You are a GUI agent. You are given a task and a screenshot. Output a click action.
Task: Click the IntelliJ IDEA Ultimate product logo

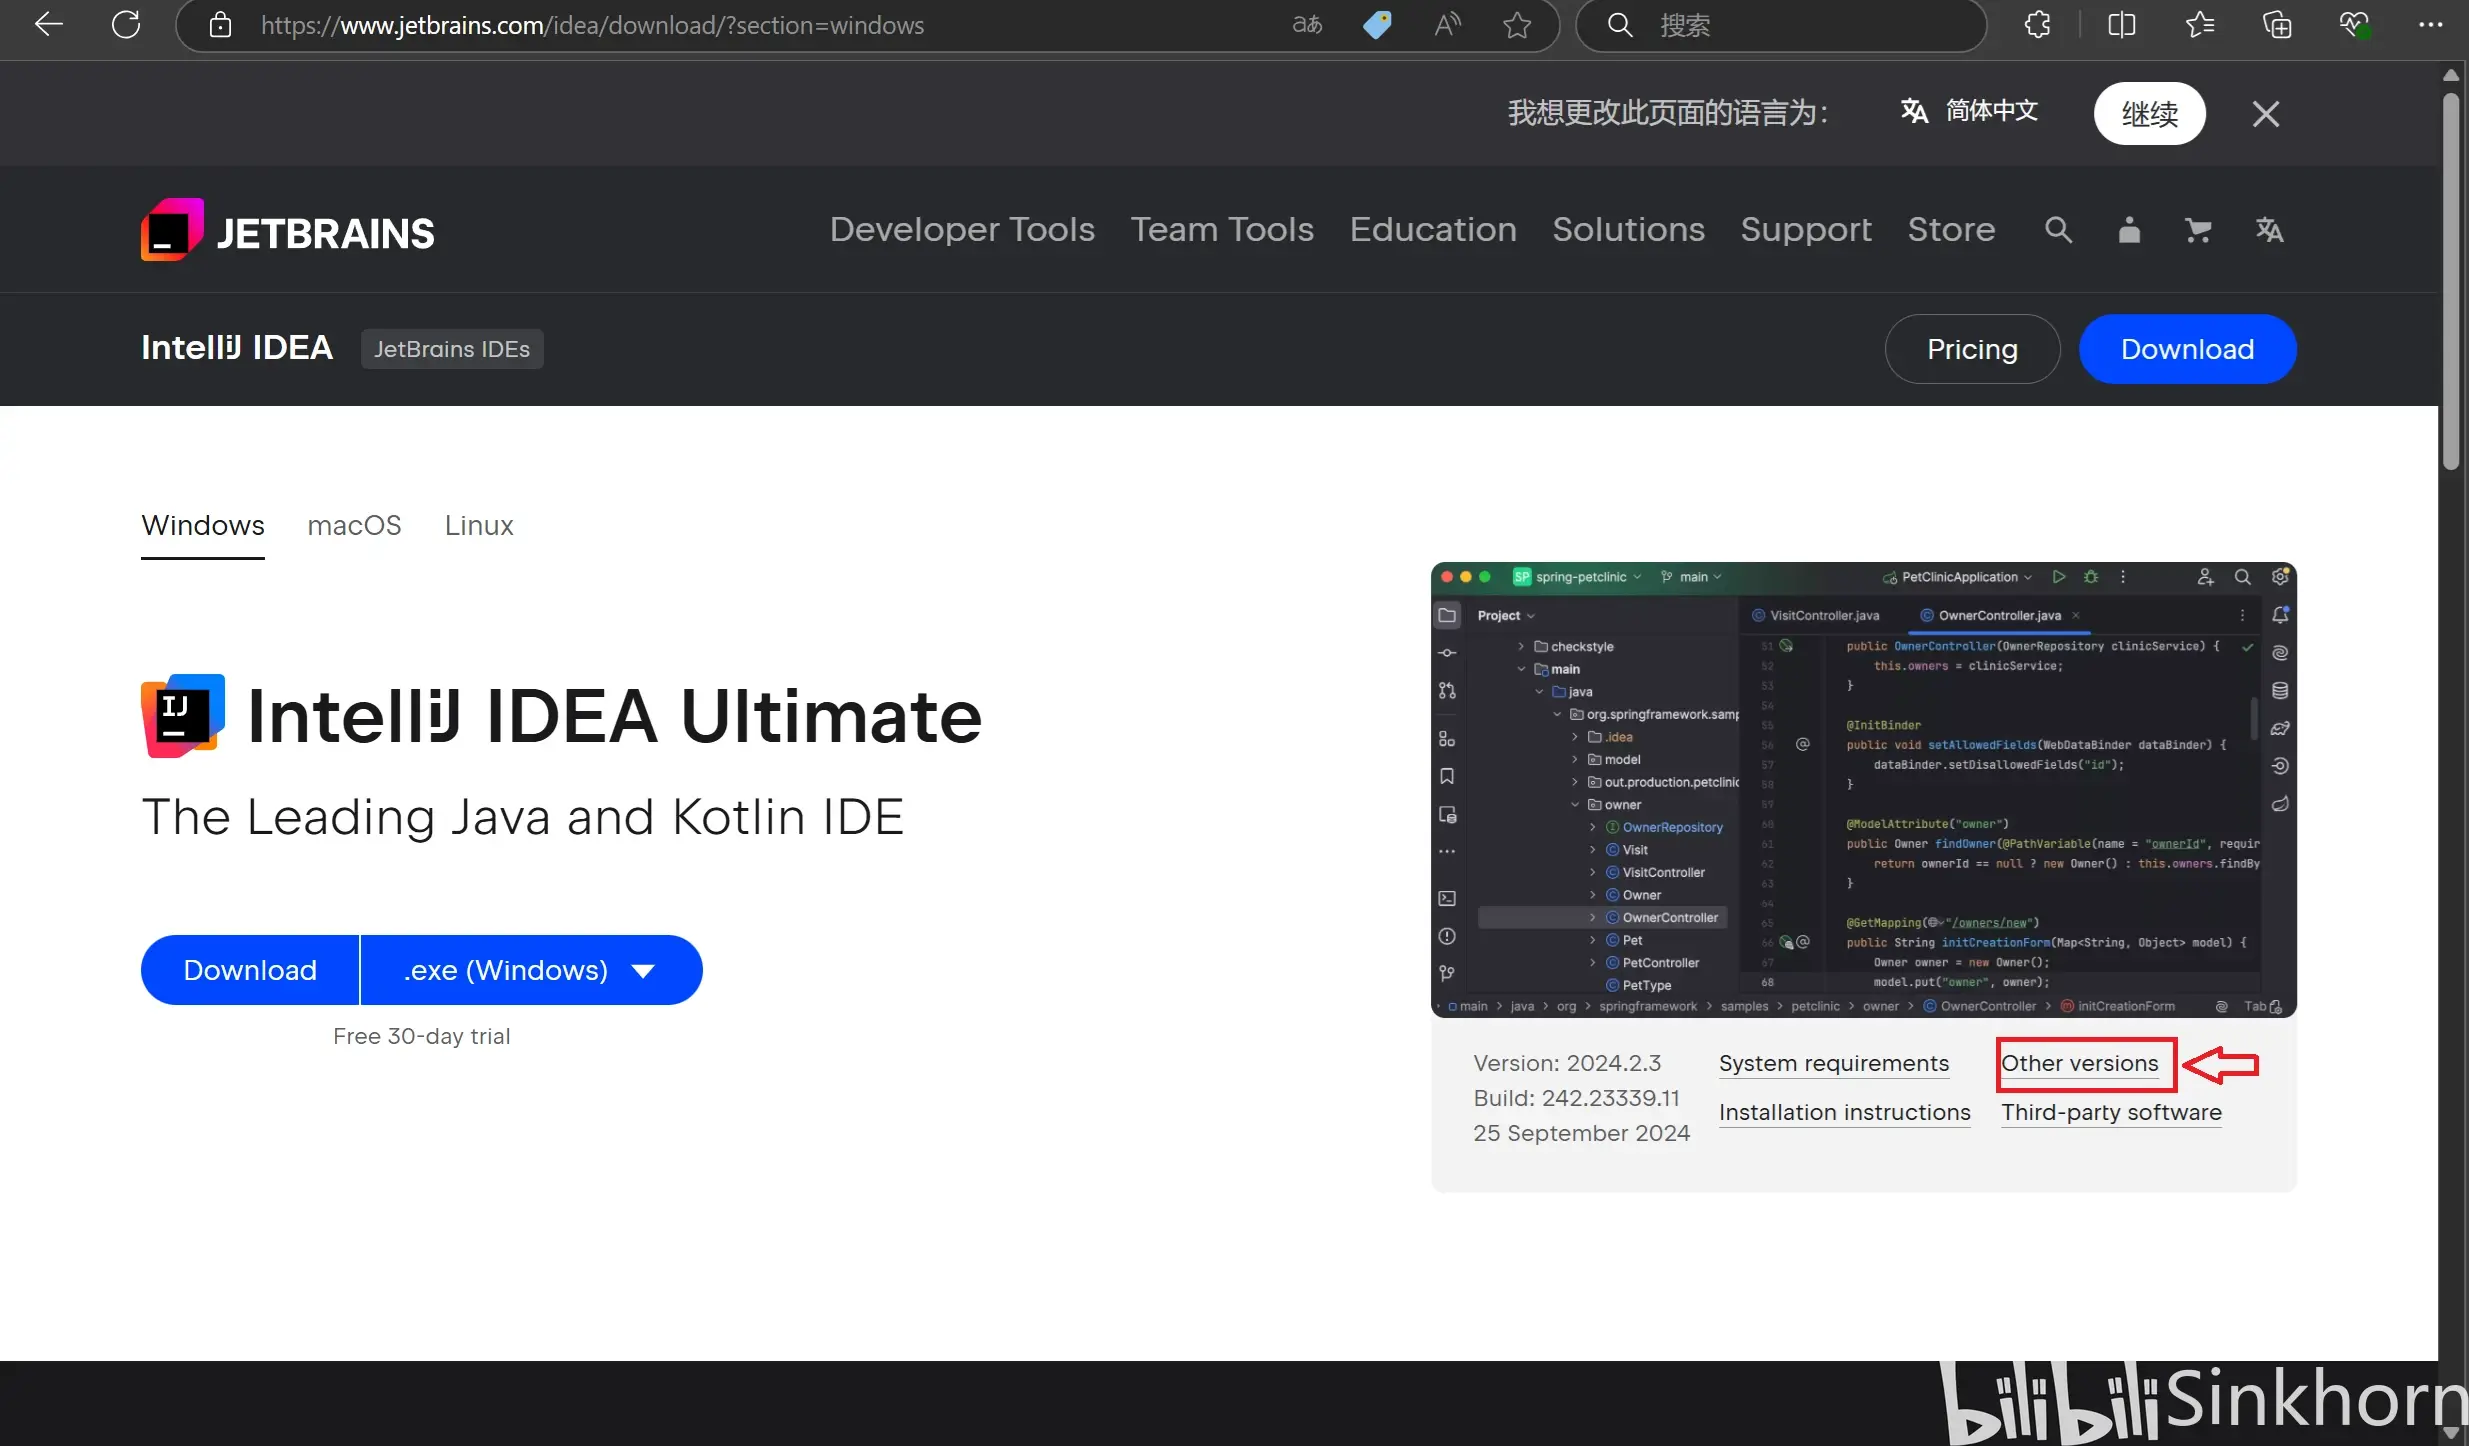pos(183,716)
